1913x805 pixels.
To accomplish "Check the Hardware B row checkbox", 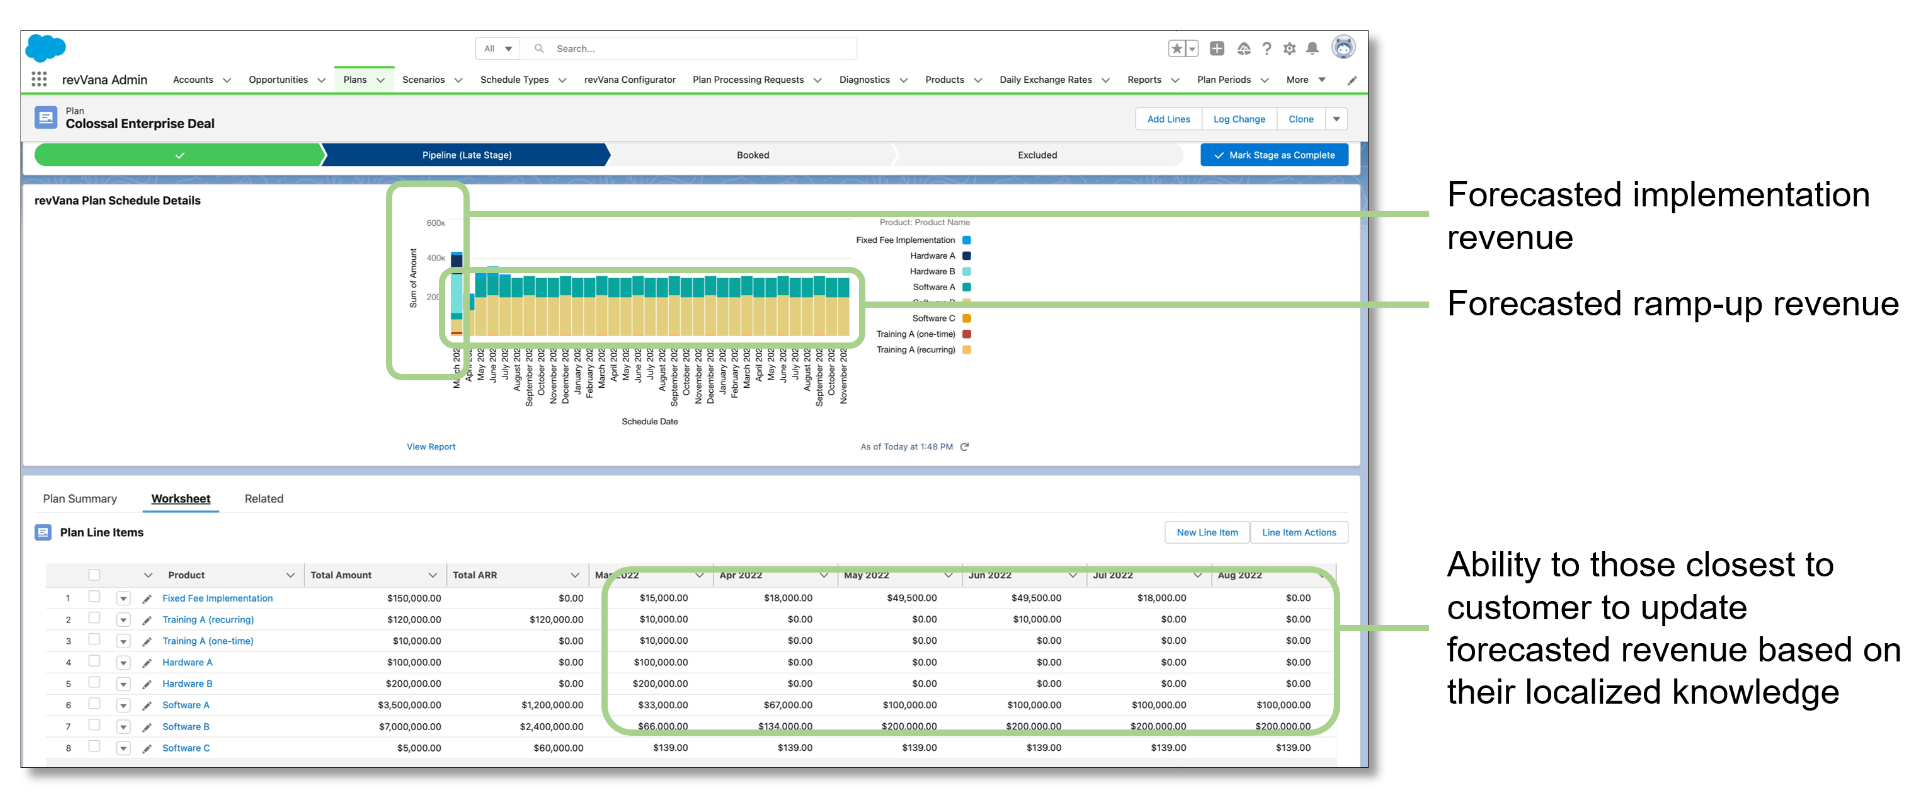I will click(x=94, y=682).
